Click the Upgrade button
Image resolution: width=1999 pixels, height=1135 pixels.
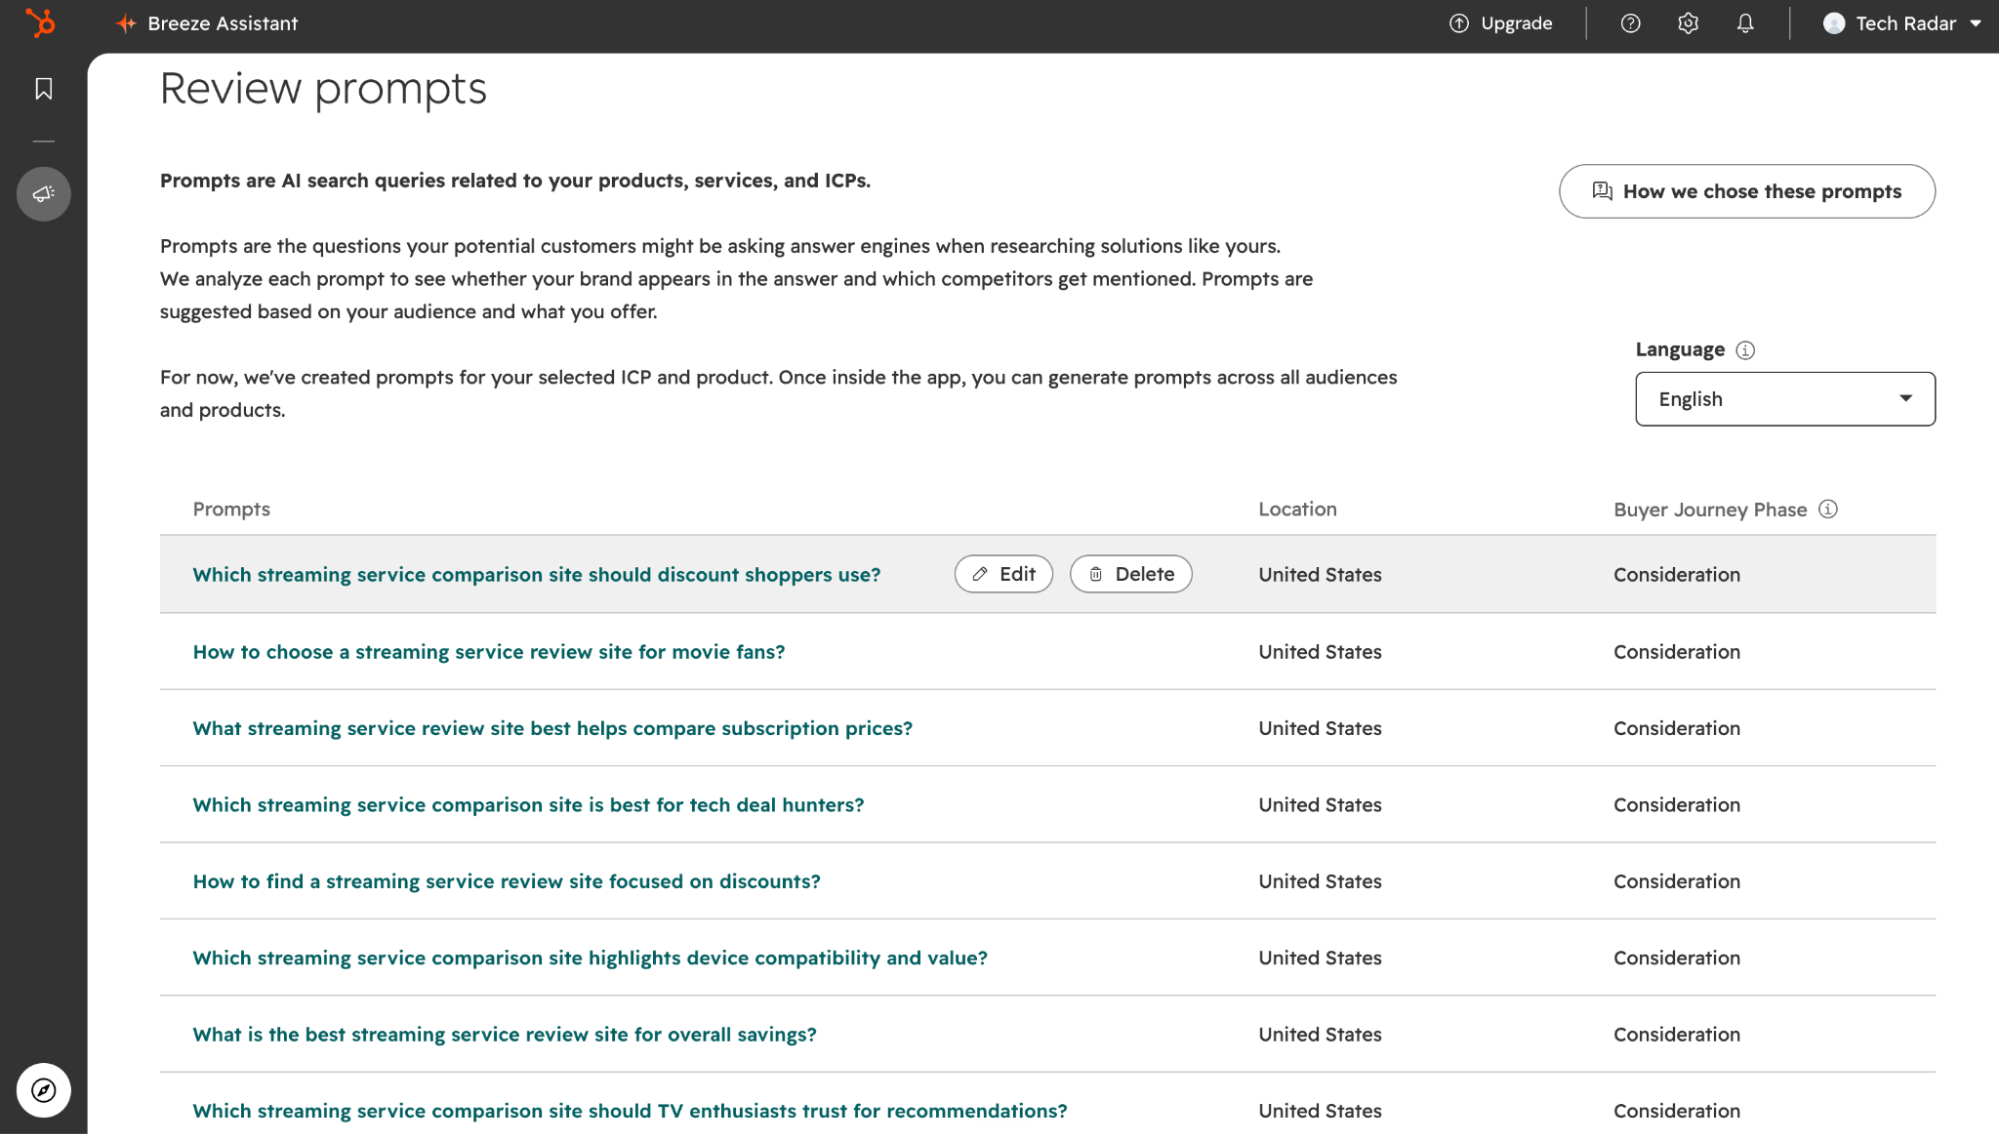click(1500, 23)
